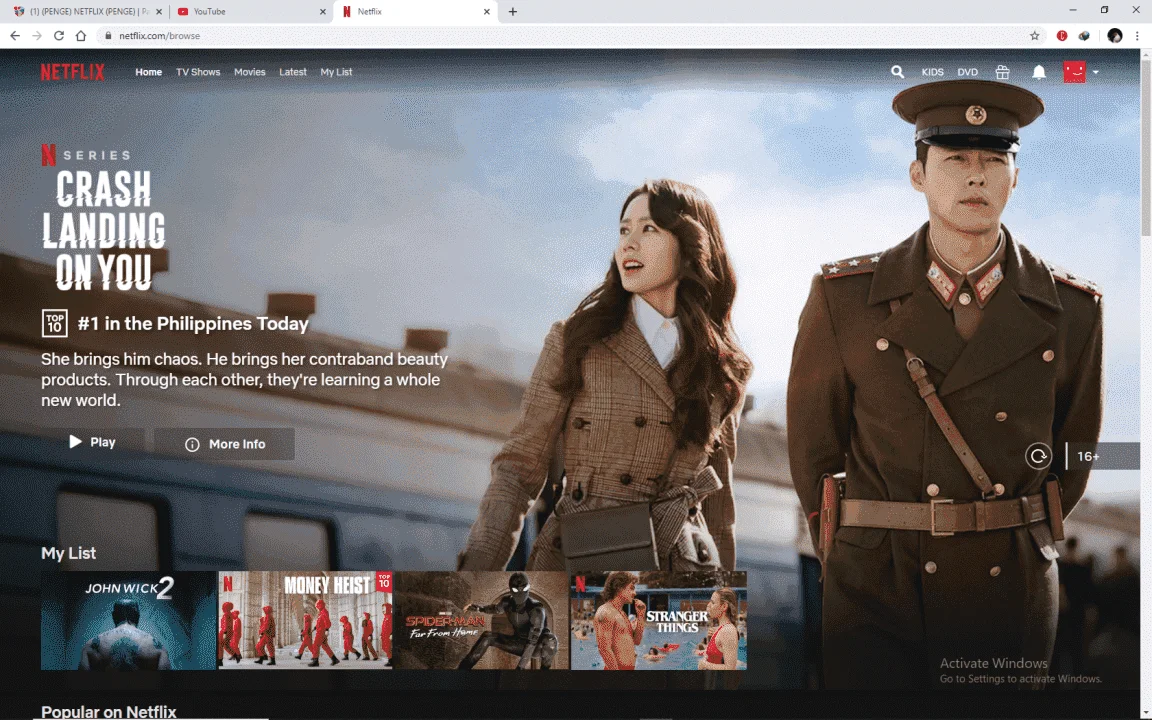Switch to KIDS profile
The image size is (1152, 720).
pyautogui.click(x=932, y=72)
